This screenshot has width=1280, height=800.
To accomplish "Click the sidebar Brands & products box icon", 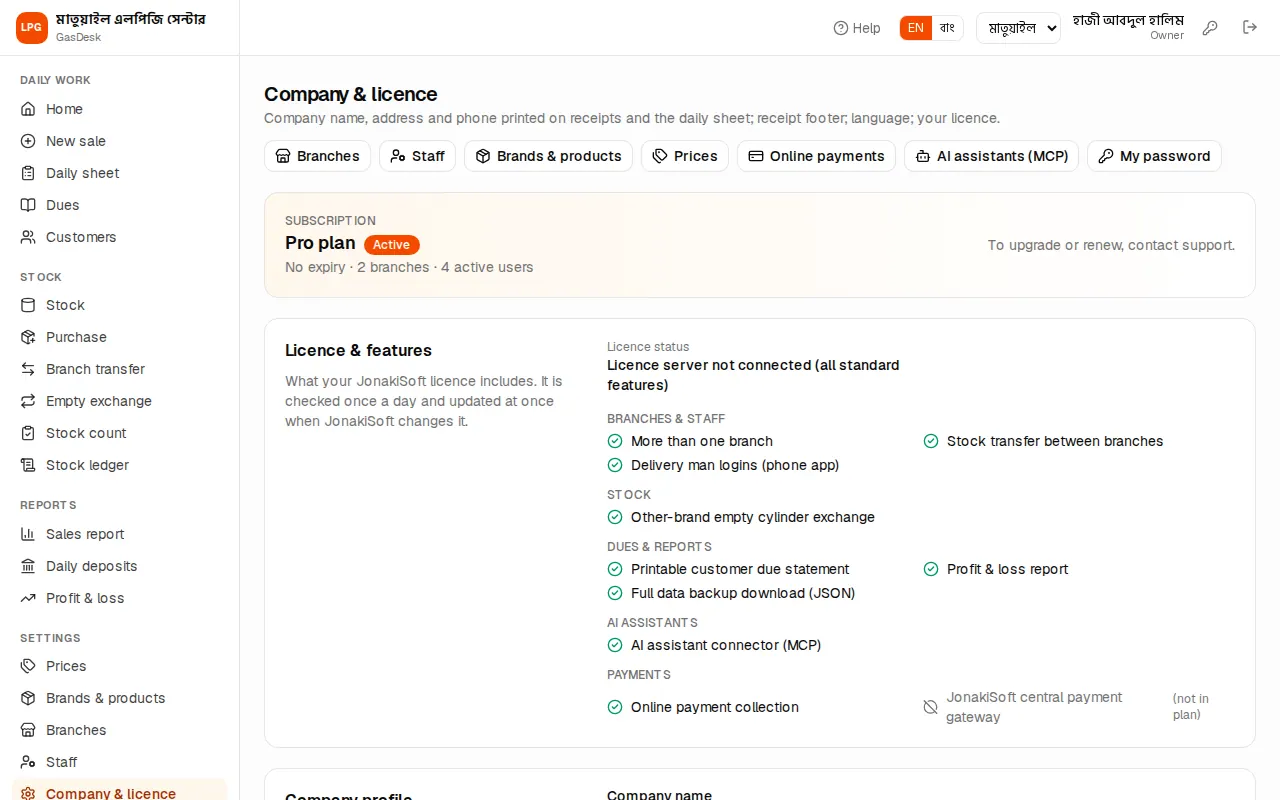I will pyautogui.click(x=28, y=698).
